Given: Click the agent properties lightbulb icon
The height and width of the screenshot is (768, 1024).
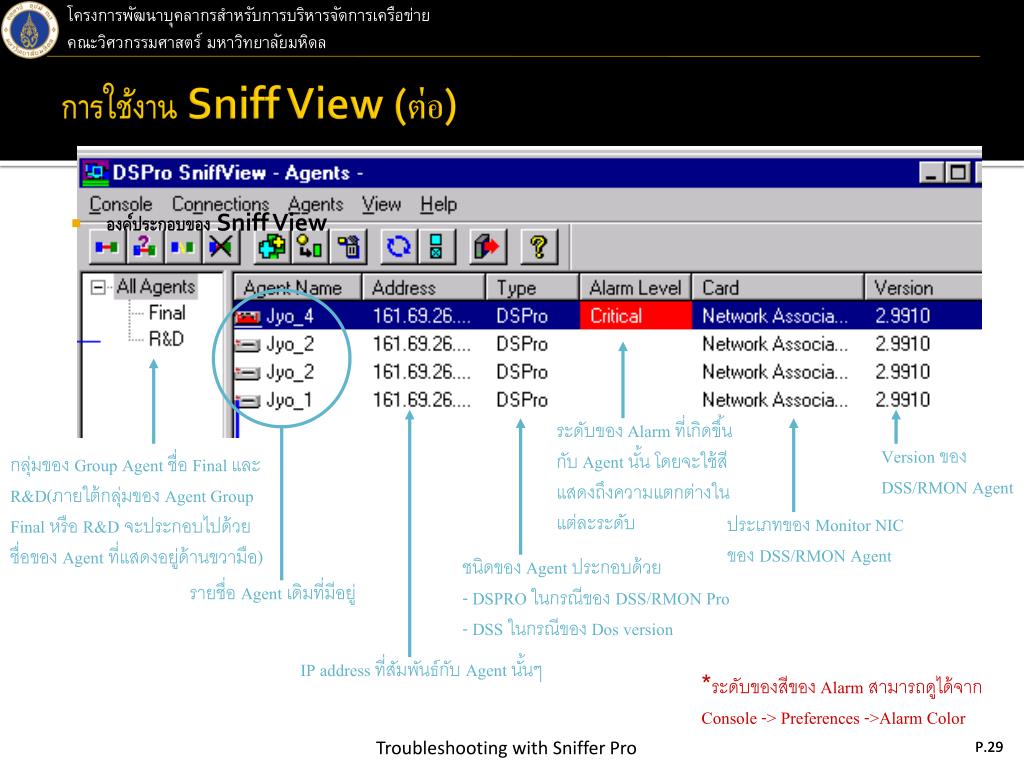Looking at the screenshot, I should [310, 247].
